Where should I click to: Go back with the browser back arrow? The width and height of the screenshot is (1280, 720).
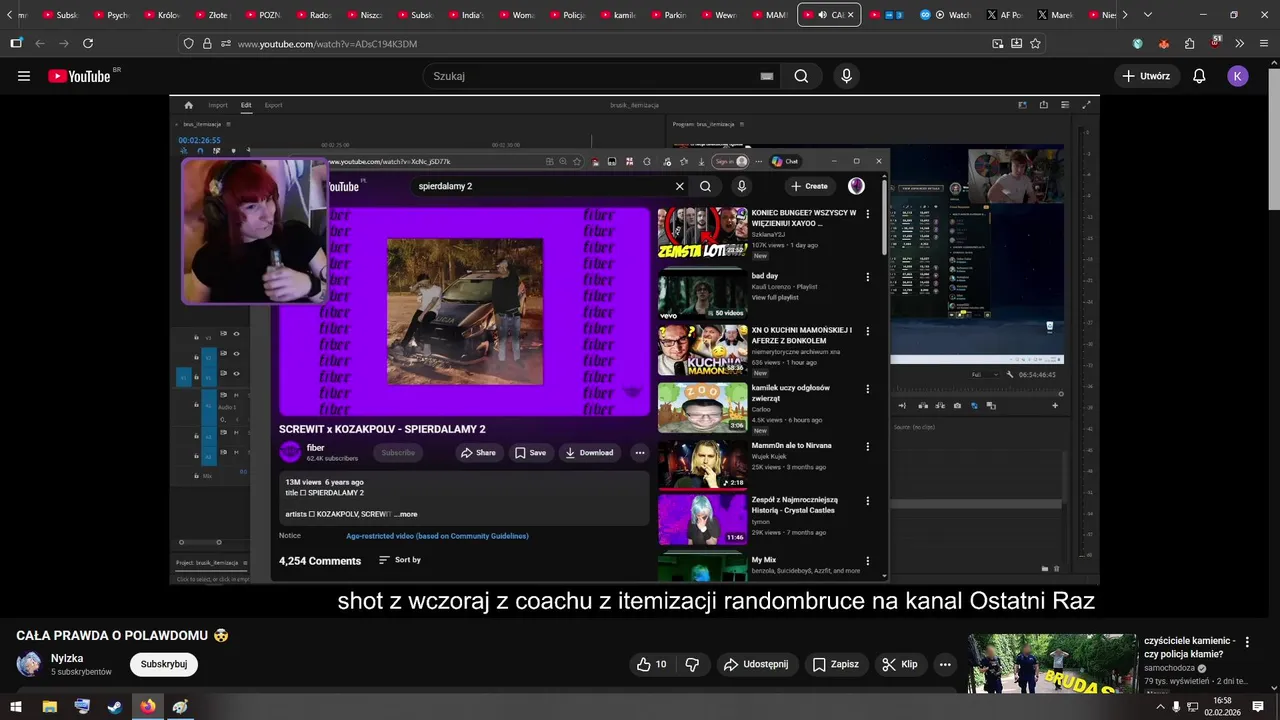(40, 44)
